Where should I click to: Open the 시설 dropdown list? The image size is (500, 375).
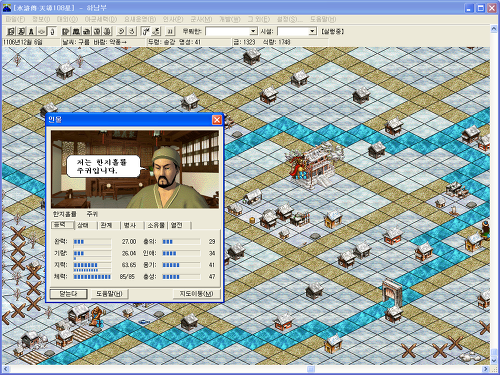[x=312, y=31]
